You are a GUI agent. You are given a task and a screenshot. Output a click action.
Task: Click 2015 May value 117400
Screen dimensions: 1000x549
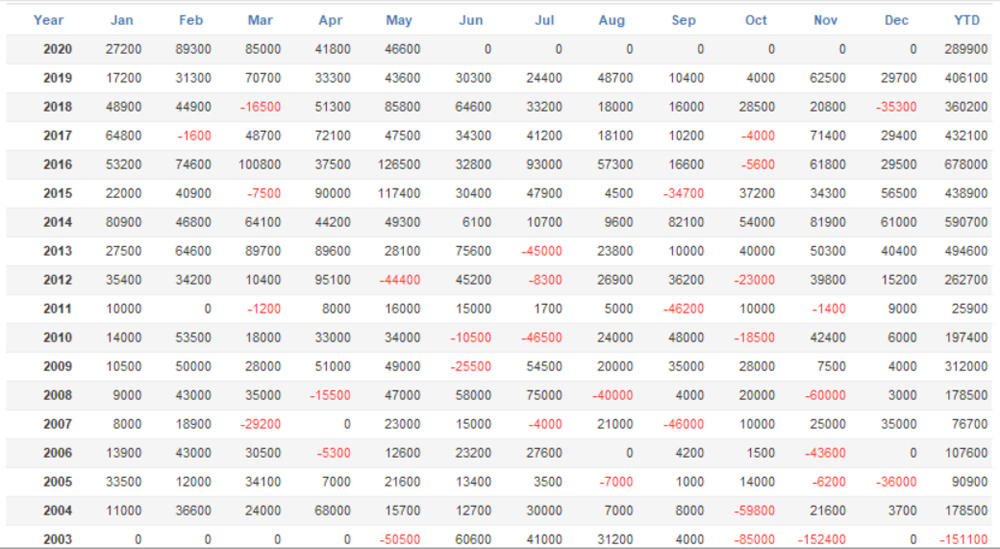(x=399, y=193)
